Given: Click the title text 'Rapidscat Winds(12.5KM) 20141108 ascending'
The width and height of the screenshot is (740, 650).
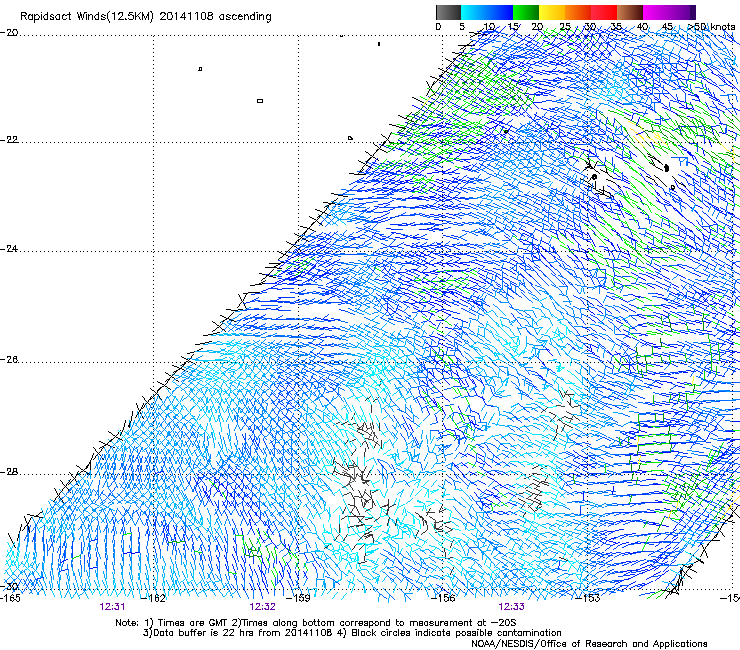Looking at the screenshot, I should click(x=146, y=17).
